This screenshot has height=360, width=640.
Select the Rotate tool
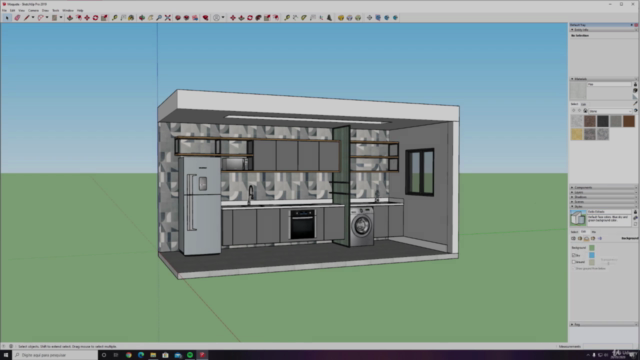pyautogui.click(x=96, y=18)
